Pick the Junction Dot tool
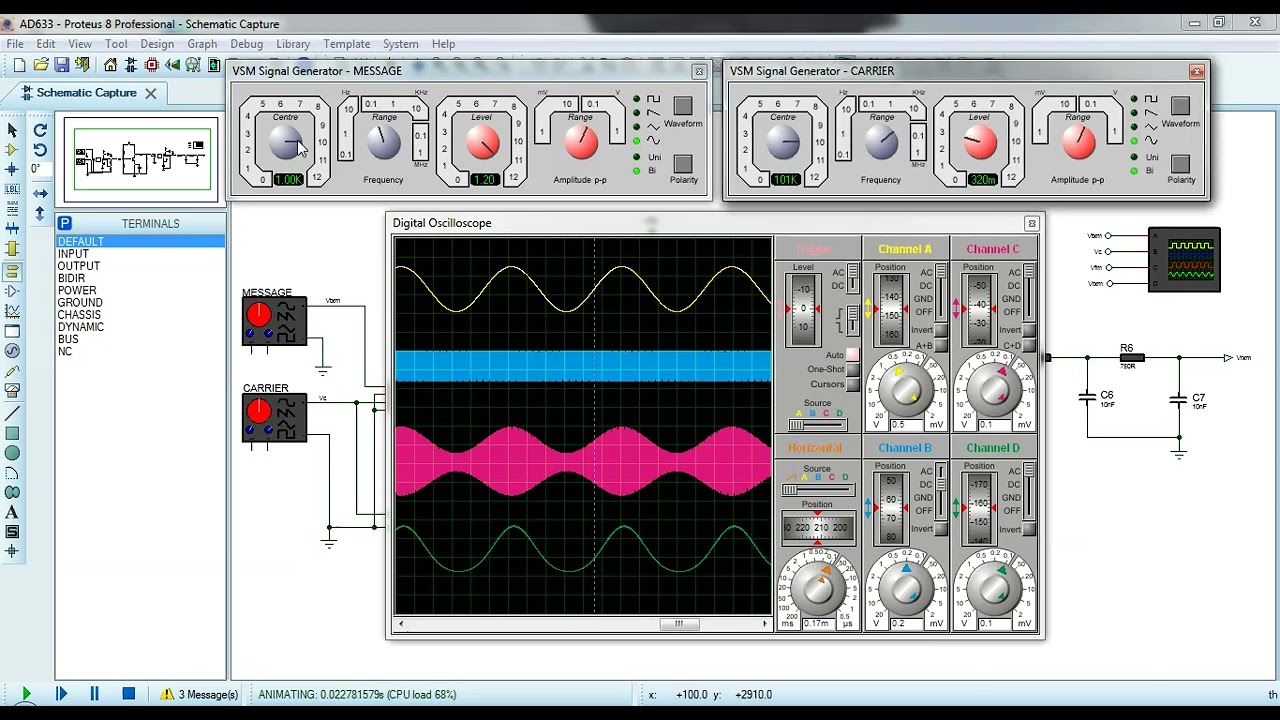 pyautogui.click(x=12, y=170)
